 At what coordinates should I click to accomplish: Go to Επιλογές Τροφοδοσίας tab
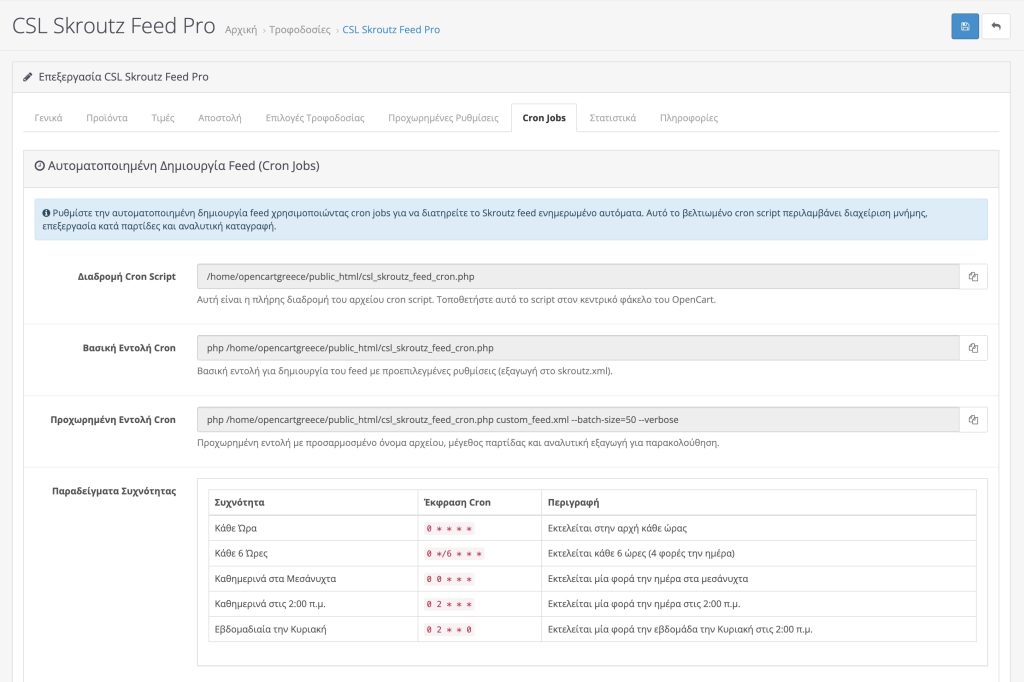pos(315,118)
